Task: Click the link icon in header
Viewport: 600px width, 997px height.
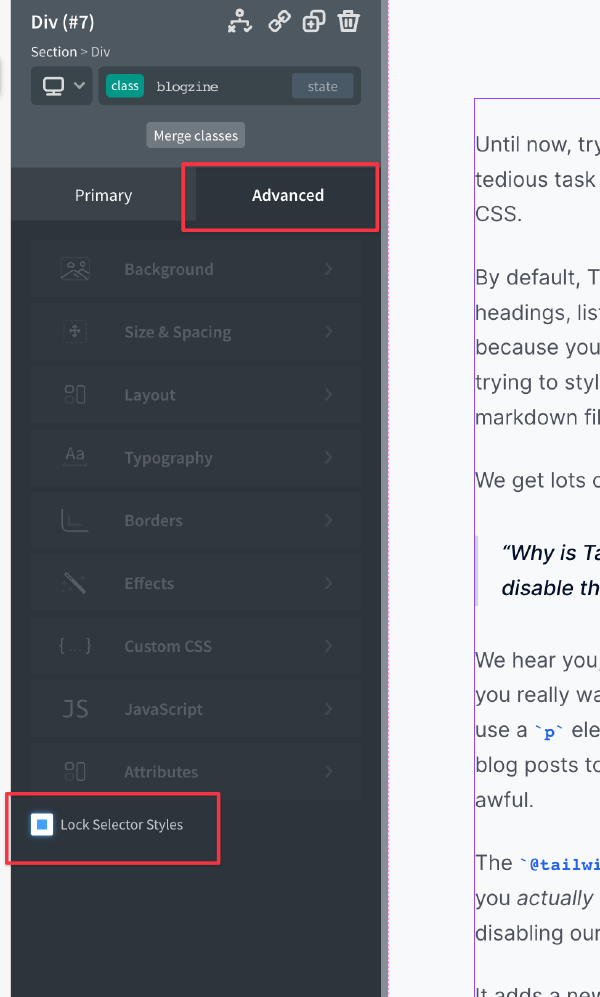Action: (279, 21)
